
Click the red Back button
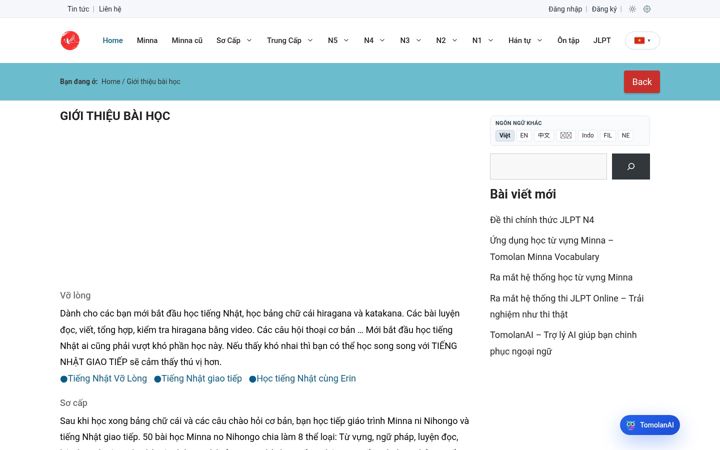pyautogui.click(x=641, y=82)
